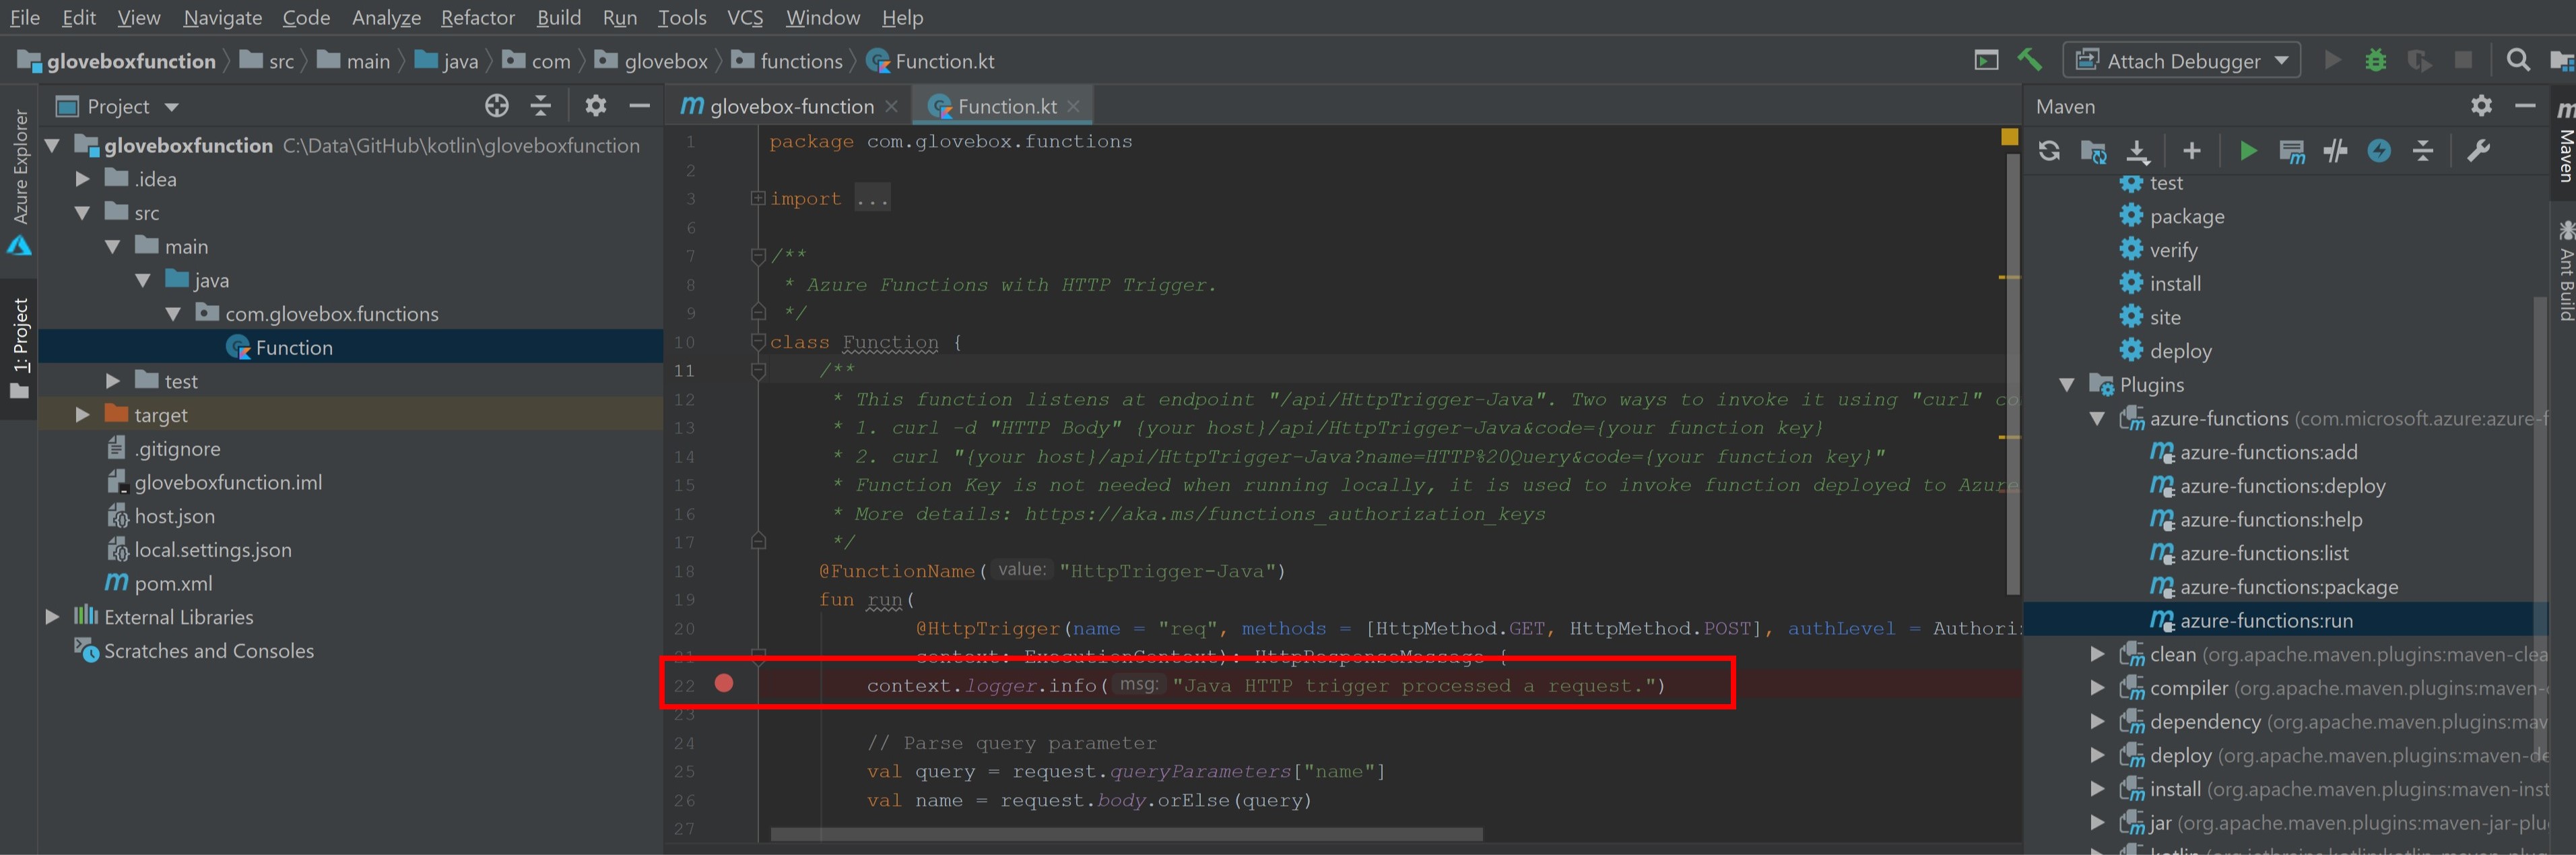Expand the target folder in project tree

(83, 415)
